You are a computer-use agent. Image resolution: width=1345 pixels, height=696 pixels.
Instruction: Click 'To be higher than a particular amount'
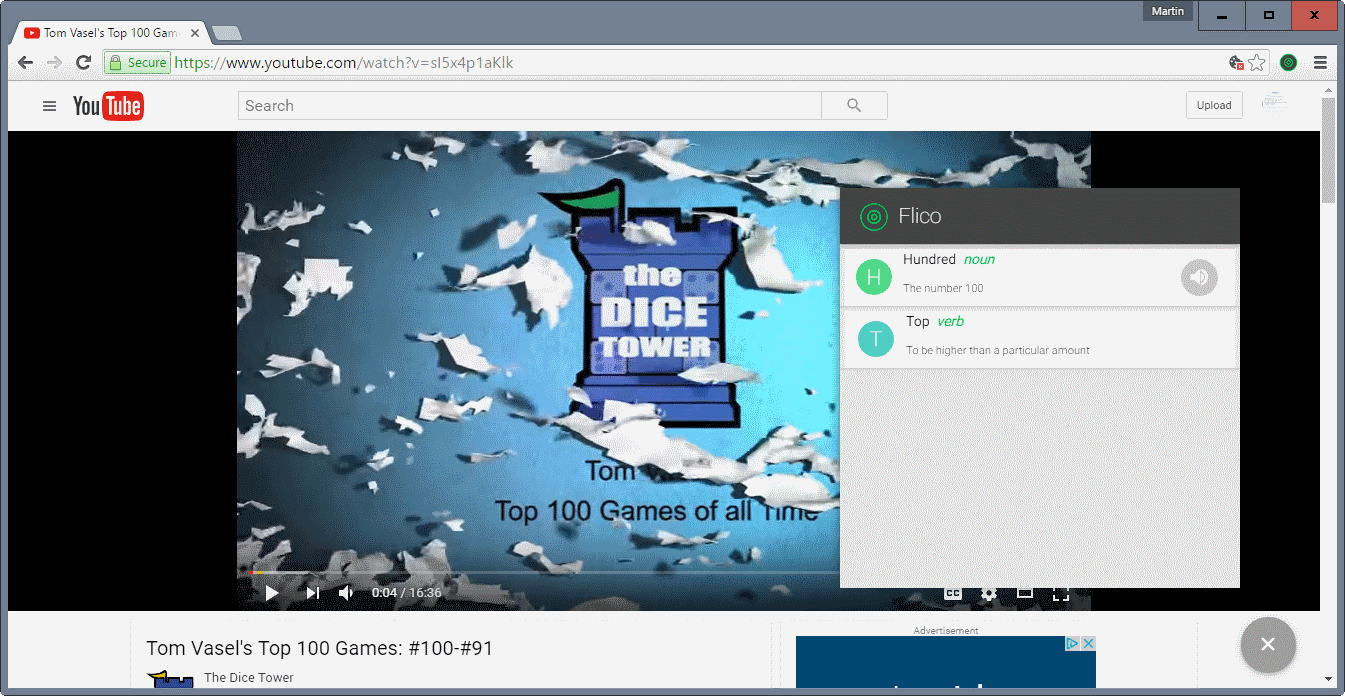coord(998,350)
